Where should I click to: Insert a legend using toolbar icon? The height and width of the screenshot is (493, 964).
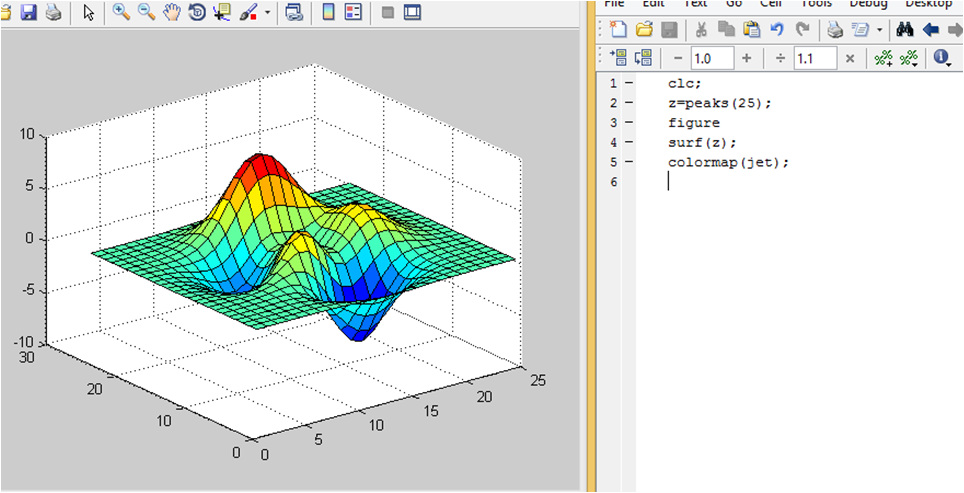point(354,12)
